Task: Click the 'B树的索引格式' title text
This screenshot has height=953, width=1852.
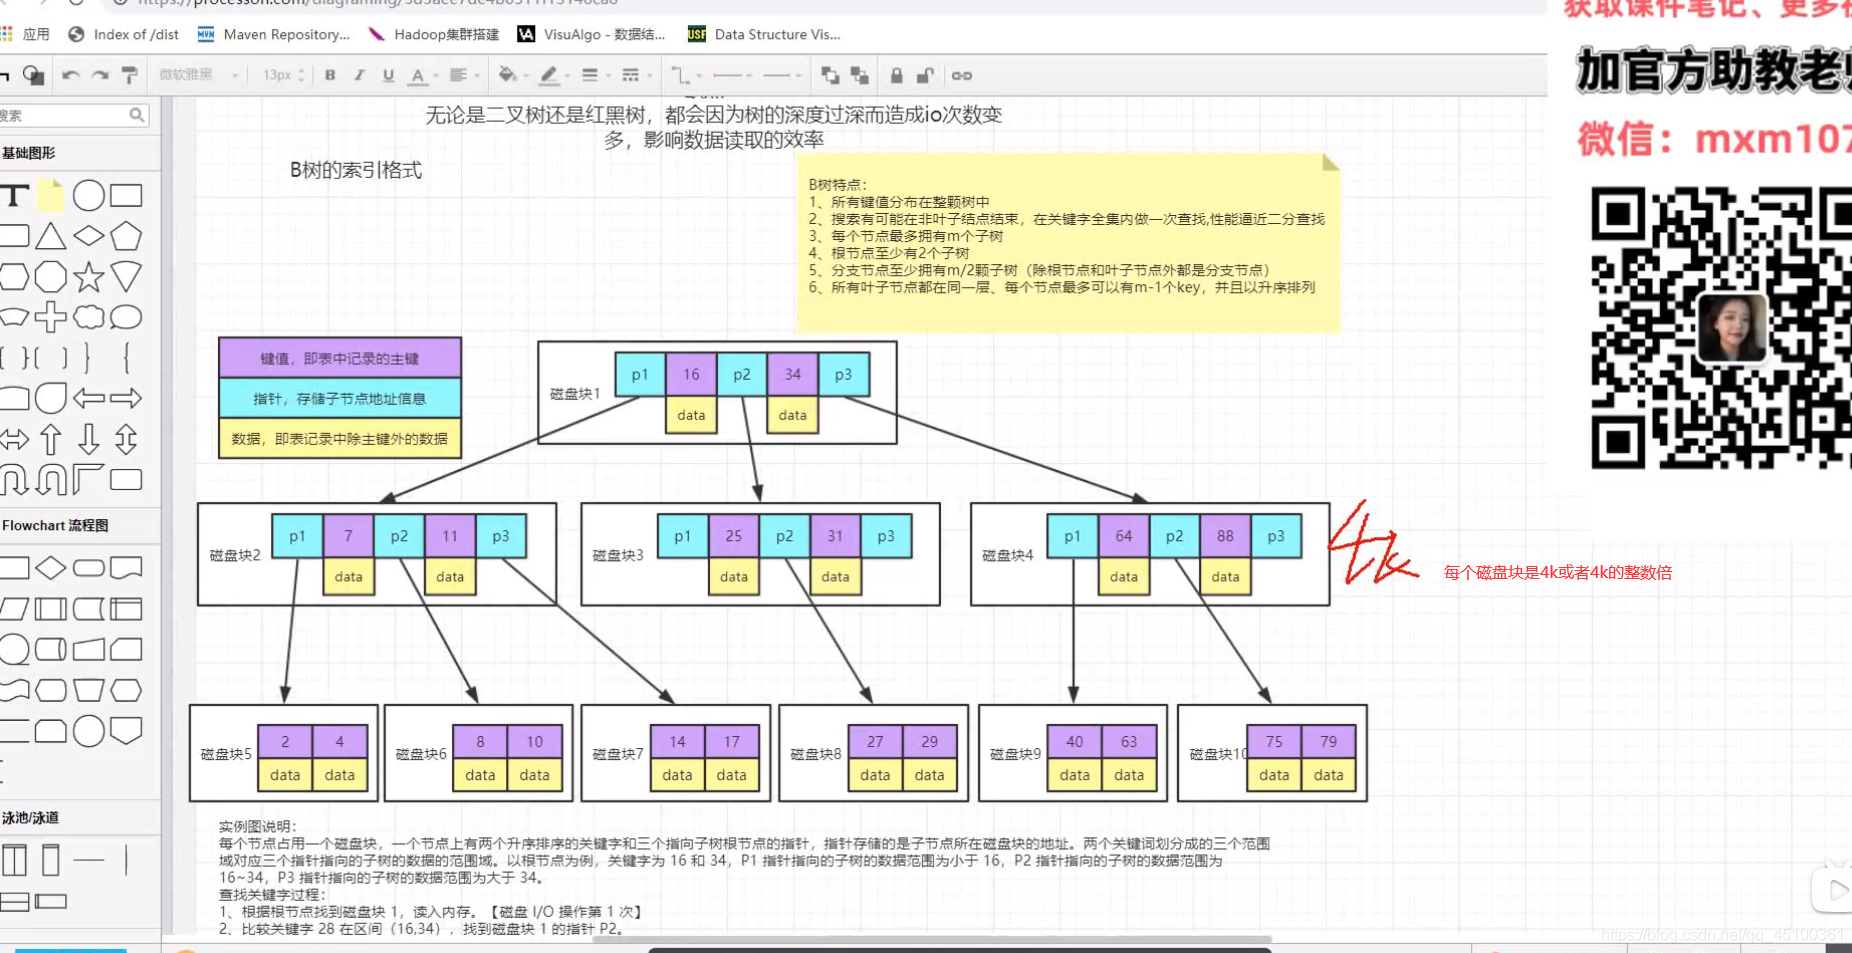Action: (356, 170)
